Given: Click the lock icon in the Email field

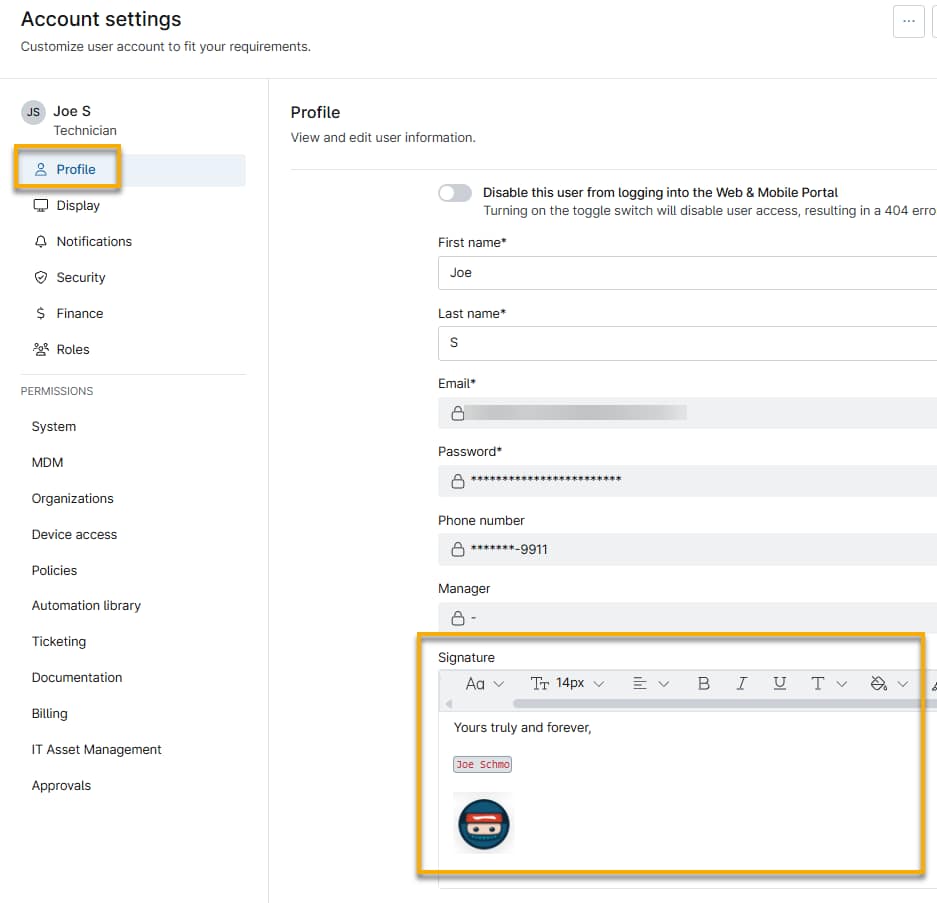Looking at the screenshot, I should click(458, 413).
